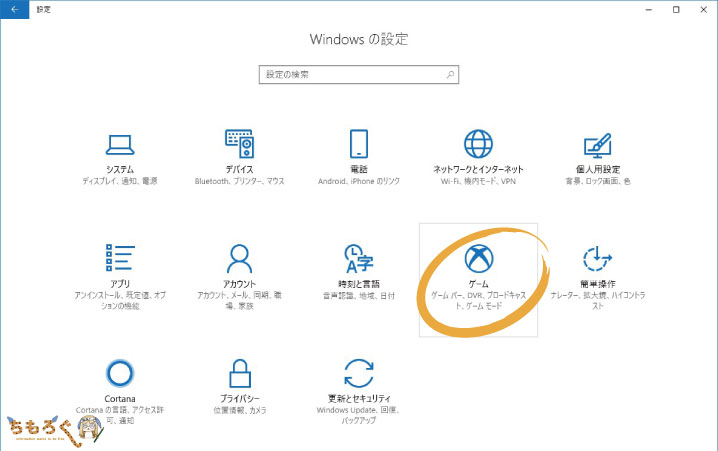The width and height of the screenshot is (718, 451).
Task: Click the magnifier icon in search box
Action: click(x=451, y=74)
